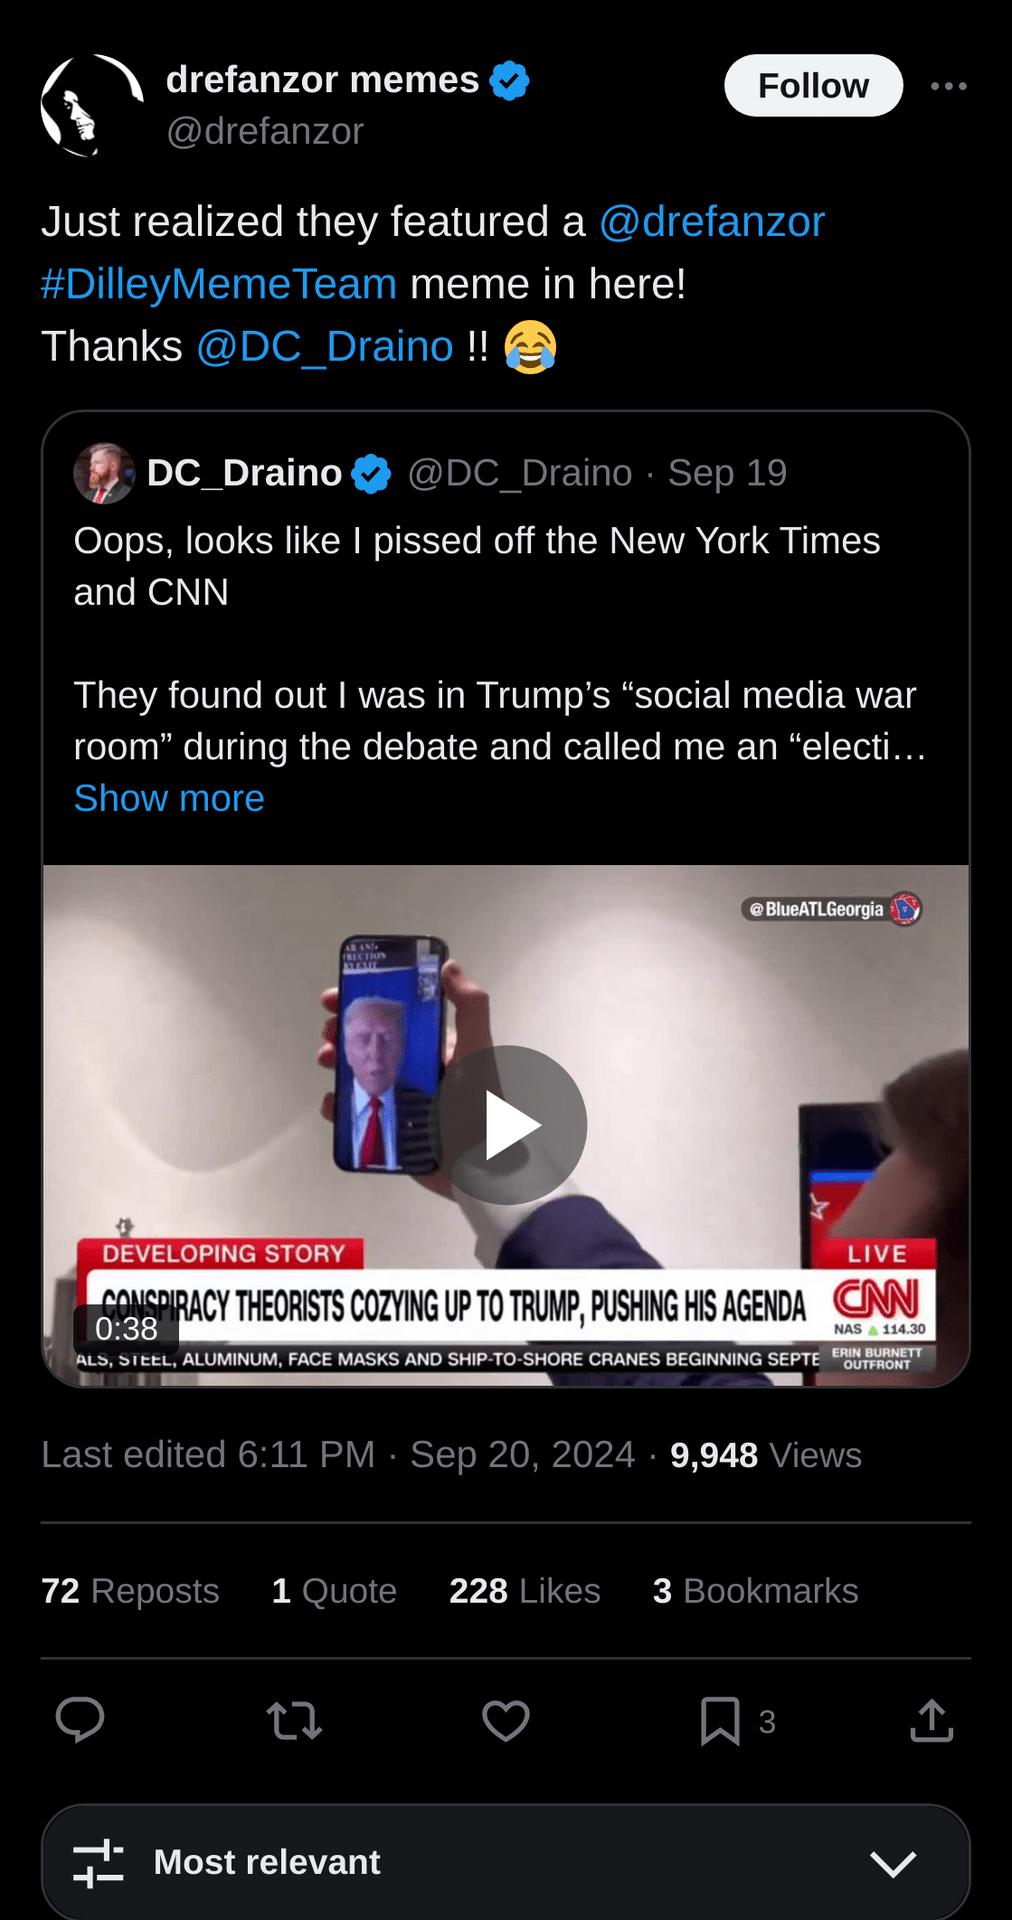Expand the Most relevant sort dropdown
This screenshot has height=1920, width=1012.
[506, 1863]
